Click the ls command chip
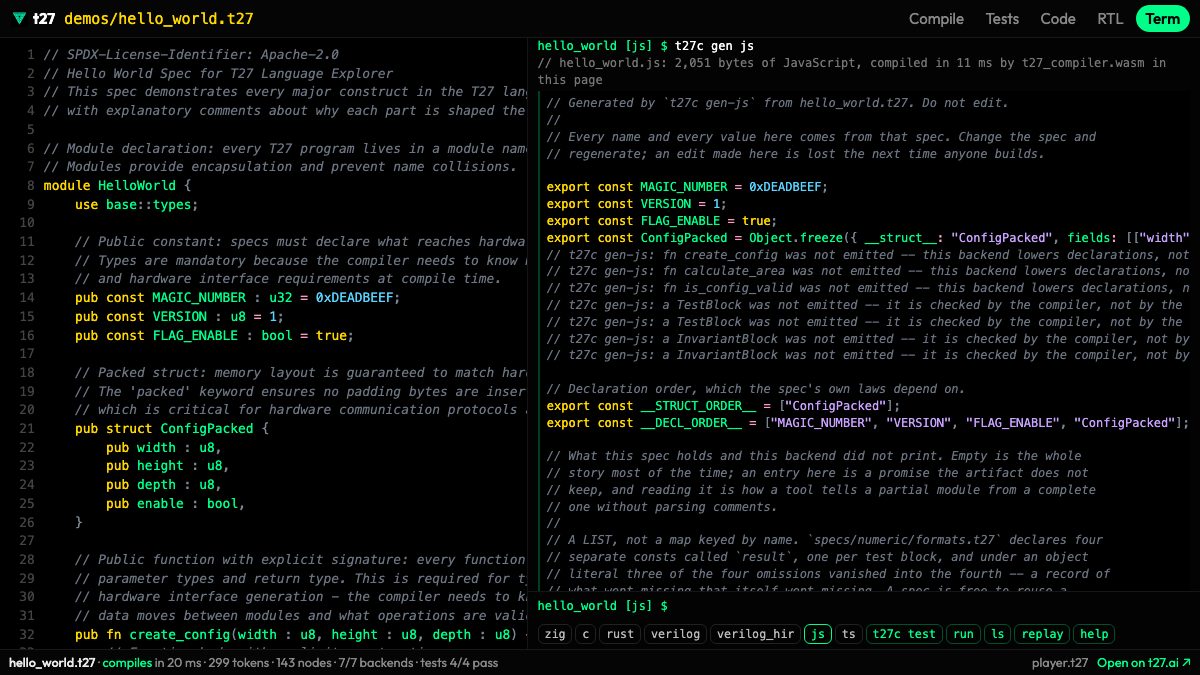This screenshot has height=675, width=1200. 997,634
